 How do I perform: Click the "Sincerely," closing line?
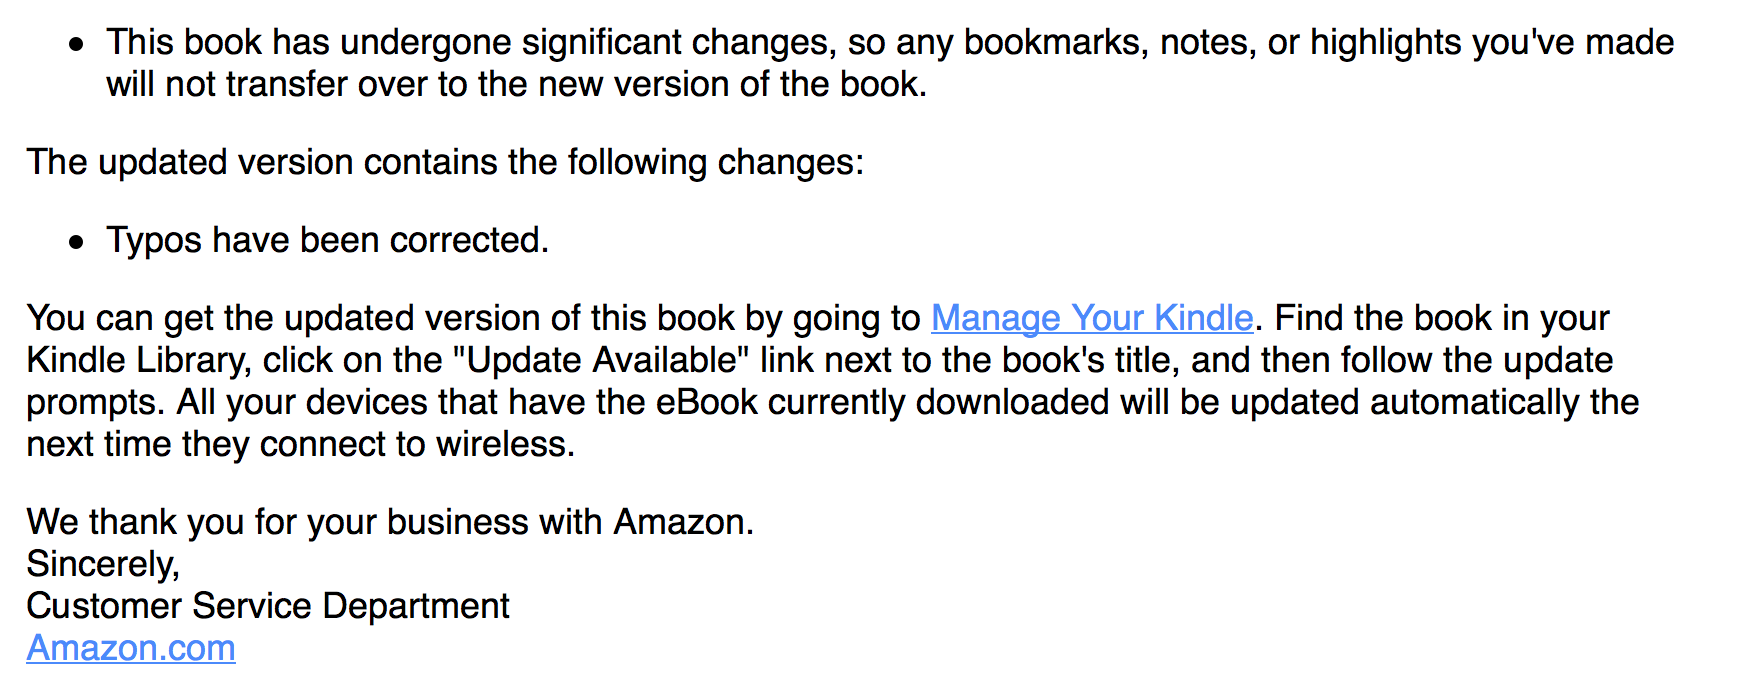(x=103, y=564)
